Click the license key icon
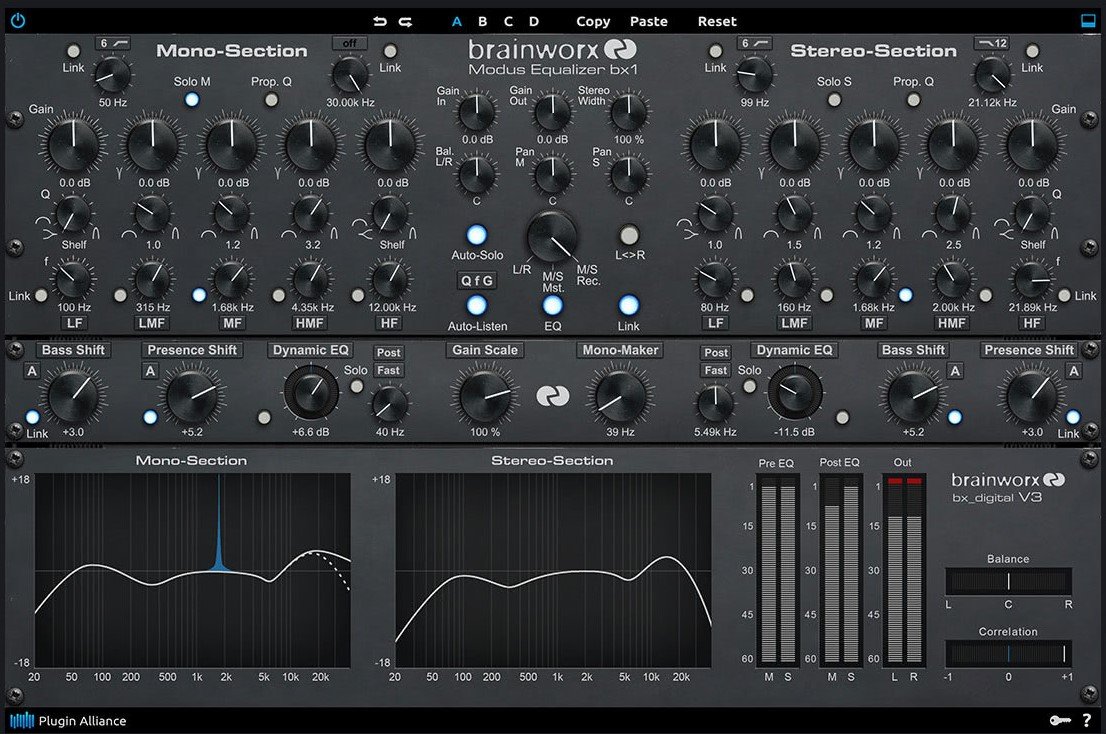Image resolution: width=1106 pixels, height=734 pixels. pyautogui.click(x=1059, y=720)
